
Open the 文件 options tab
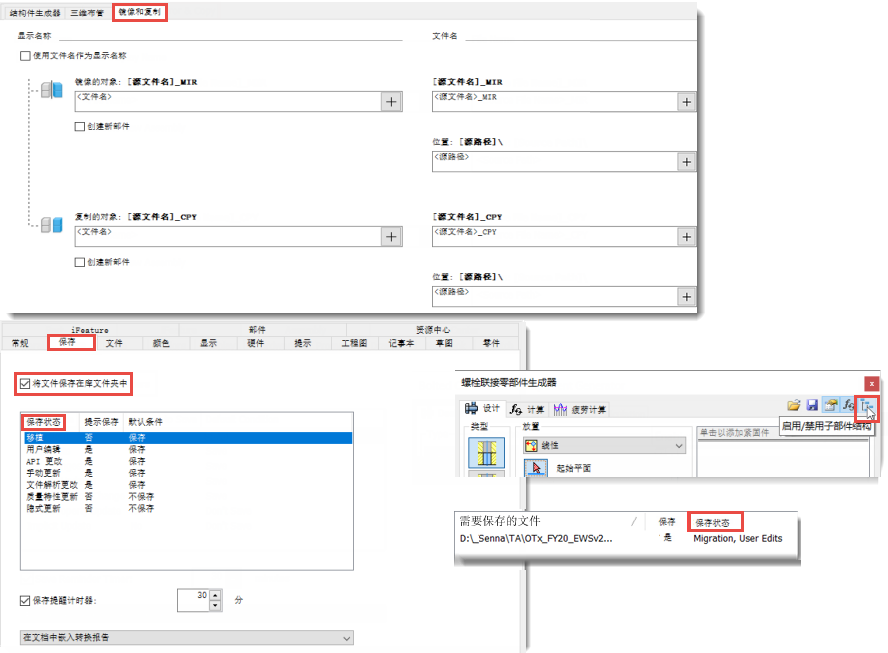114,343
